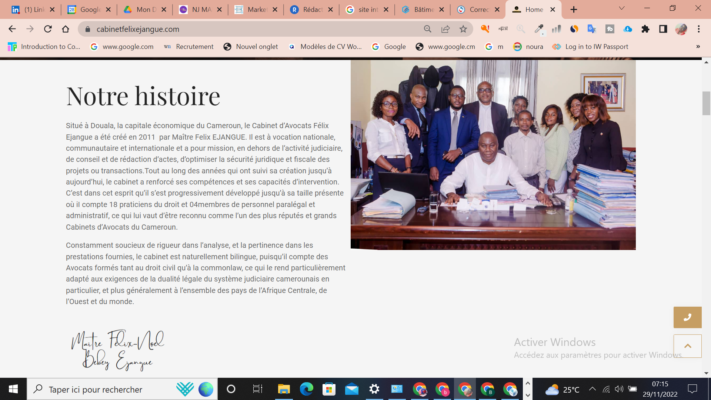711x400 pixels.
Task: Switch to the Rédact tab
Action: (x=312, y=10)
